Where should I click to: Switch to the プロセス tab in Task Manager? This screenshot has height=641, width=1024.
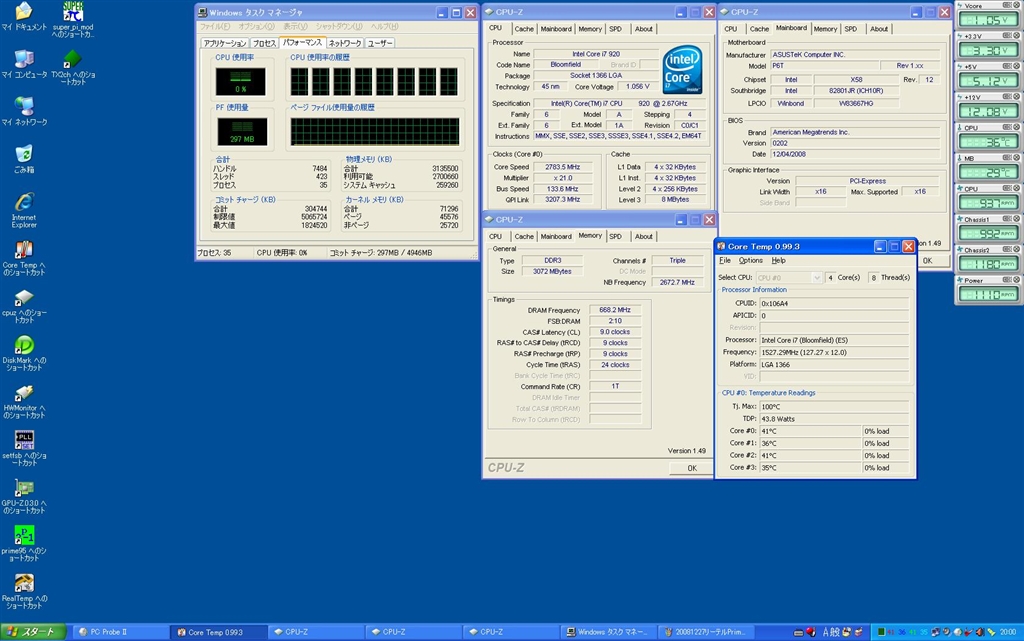tap(264, 43)
